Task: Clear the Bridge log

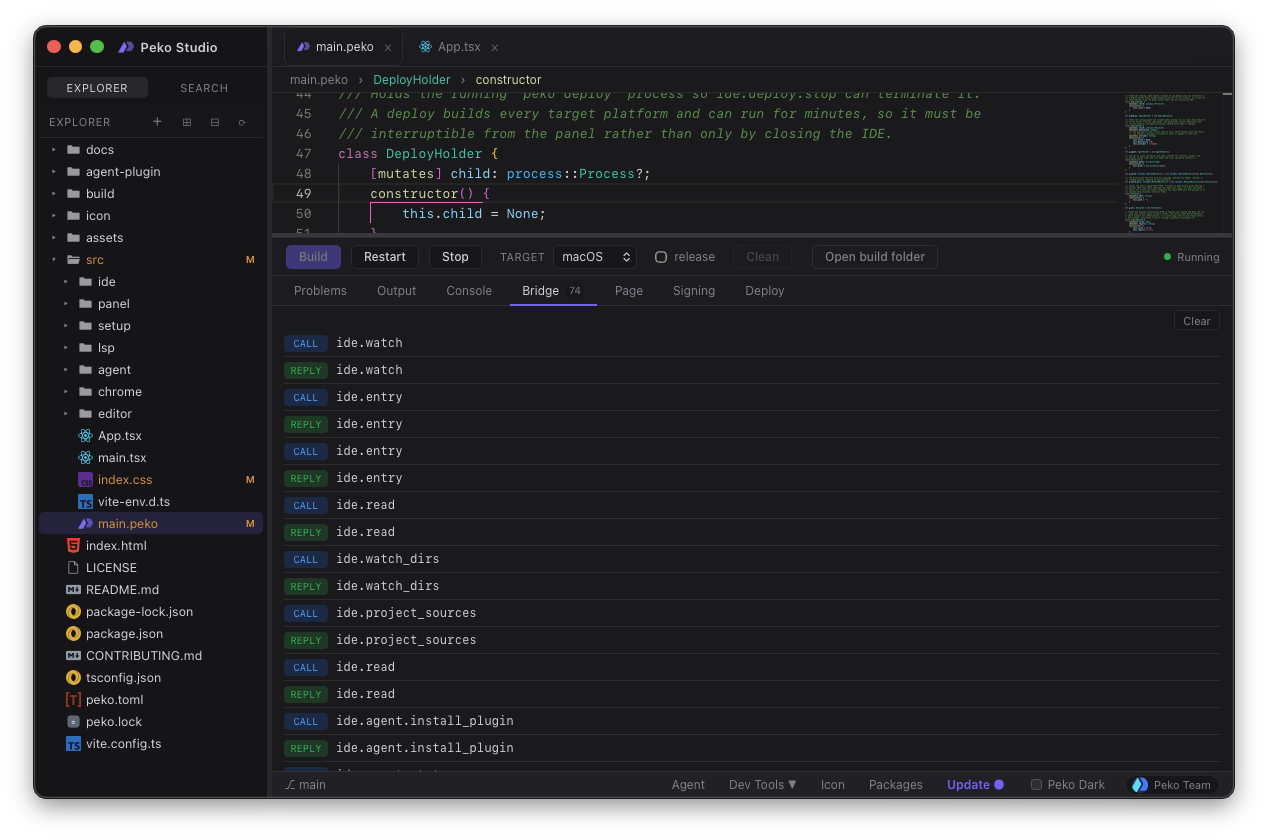Action: click(1197, 321)
